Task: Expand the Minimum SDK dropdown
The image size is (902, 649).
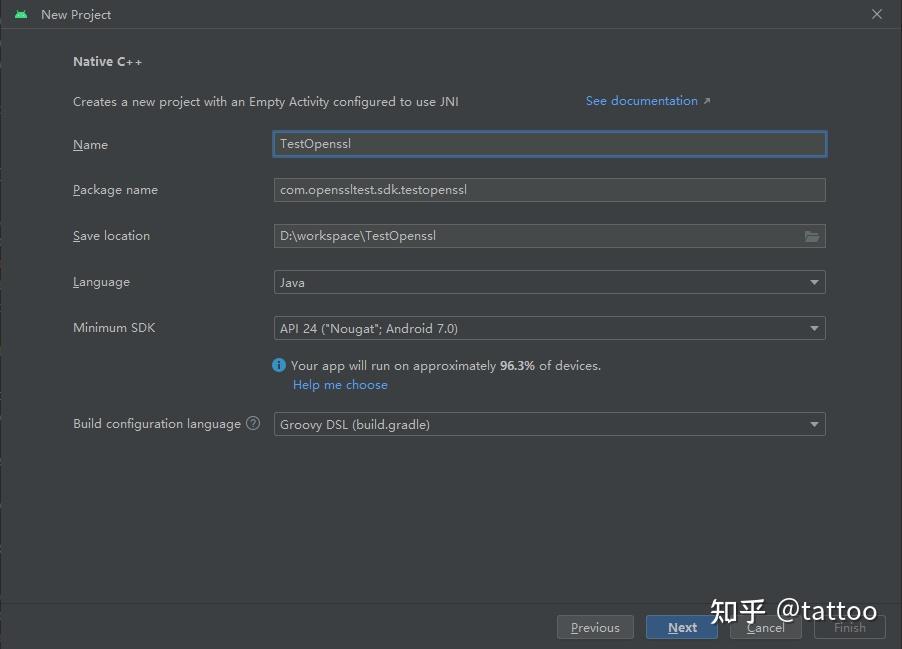Action: click(549, 328)
